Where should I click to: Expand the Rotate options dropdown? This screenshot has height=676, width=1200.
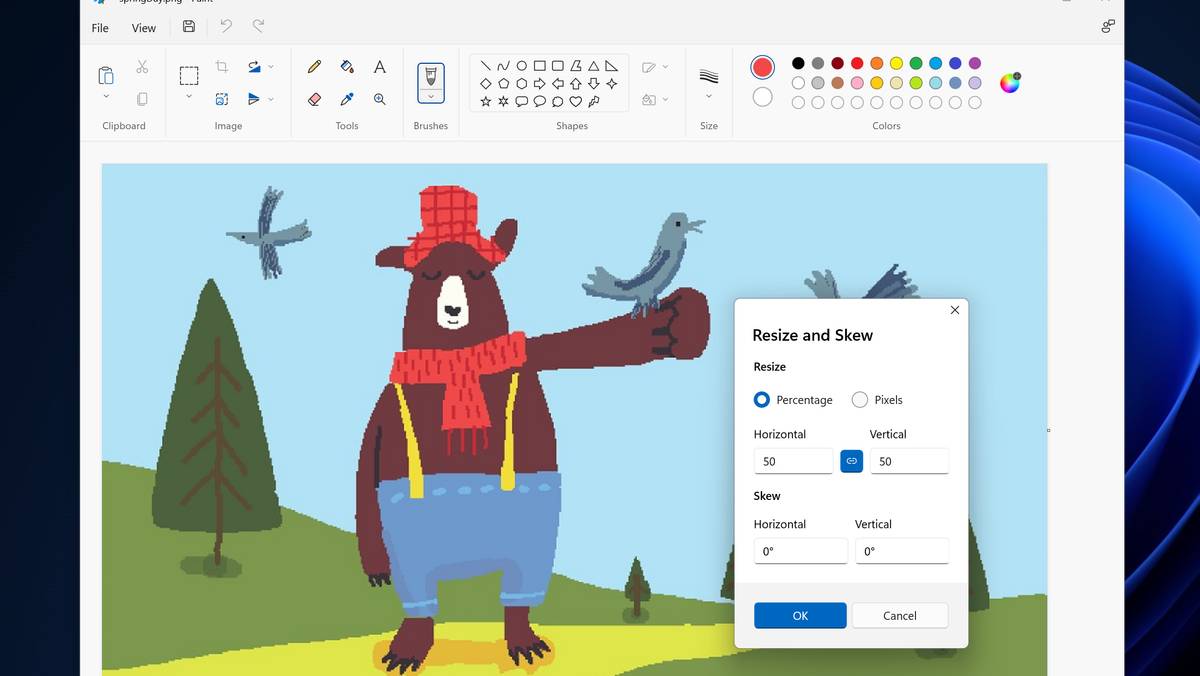pos(271,66)
